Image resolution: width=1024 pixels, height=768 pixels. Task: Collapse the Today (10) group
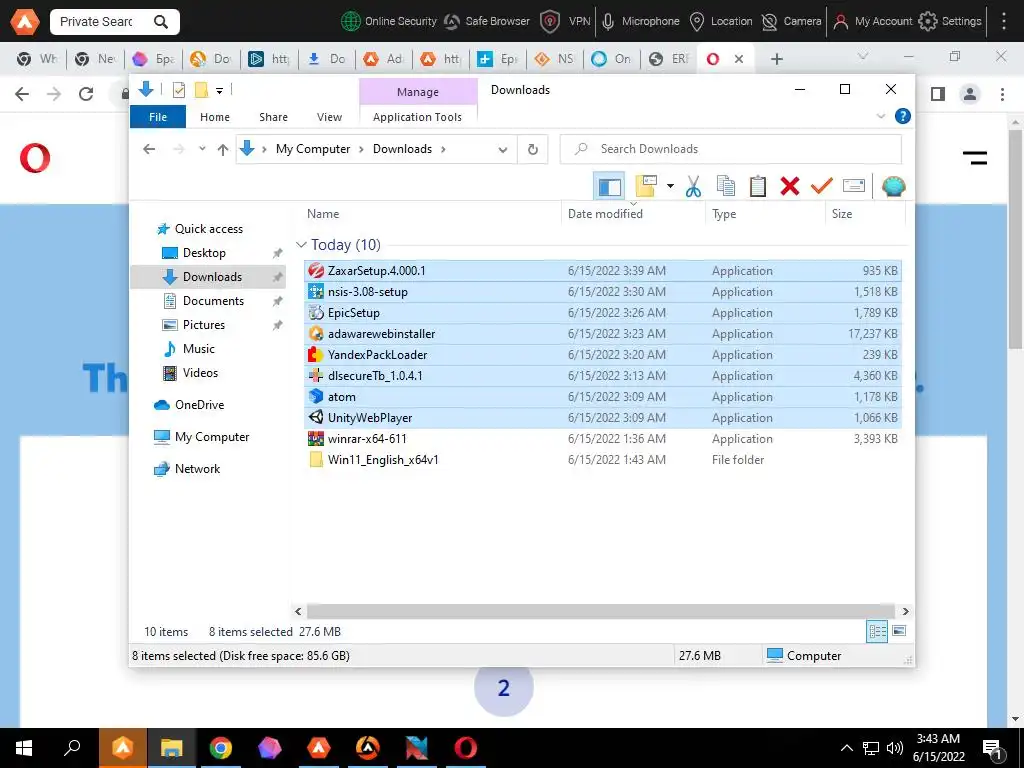(x=301, y=245)
